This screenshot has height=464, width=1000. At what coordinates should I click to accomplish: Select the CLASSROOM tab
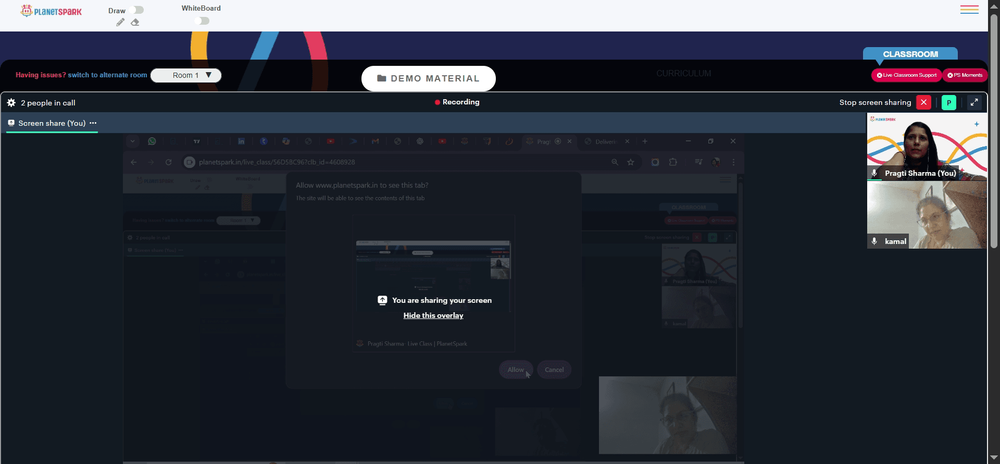tap(910, 54)
